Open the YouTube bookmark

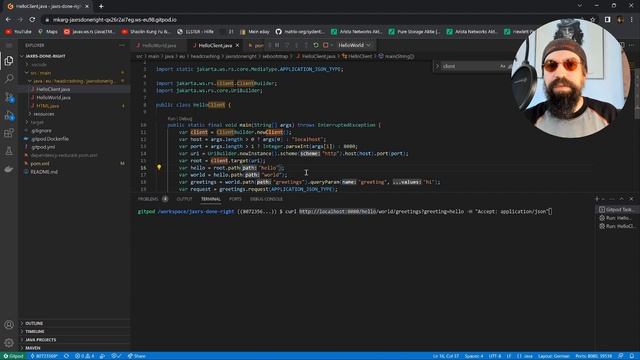pos(18,31)
